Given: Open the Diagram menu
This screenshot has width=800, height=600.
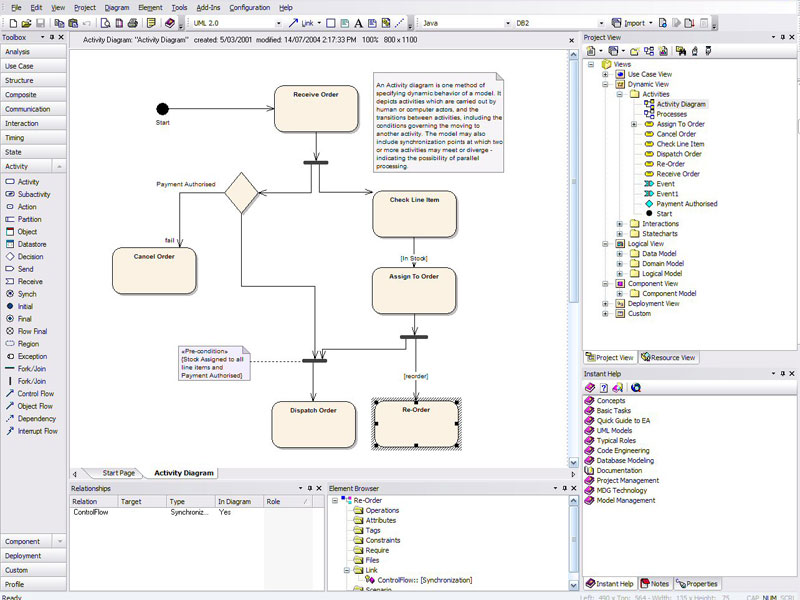Looking at the screenshot, I should (119, 8).
